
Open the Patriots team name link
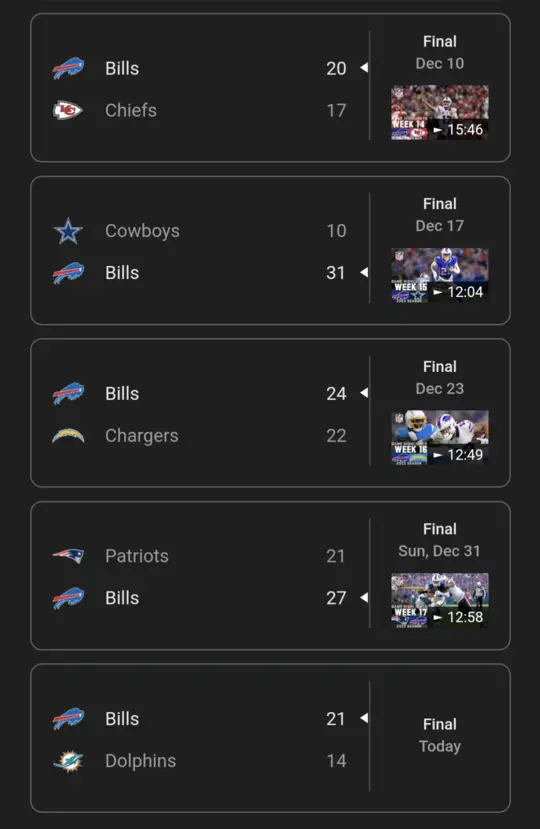coord(136,556)
